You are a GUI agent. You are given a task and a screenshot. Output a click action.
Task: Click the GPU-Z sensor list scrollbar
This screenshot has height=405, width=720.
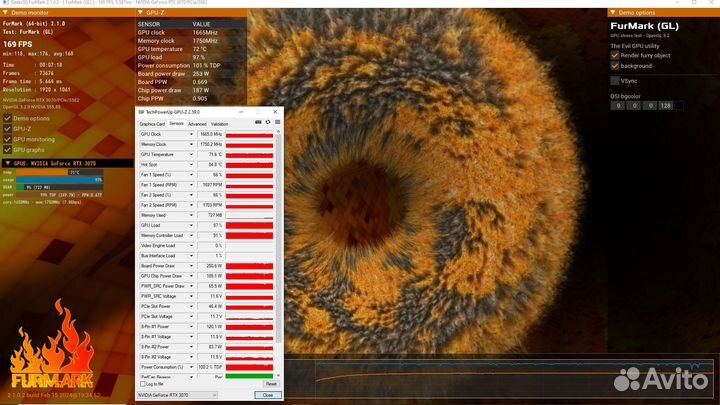point(278,239)
